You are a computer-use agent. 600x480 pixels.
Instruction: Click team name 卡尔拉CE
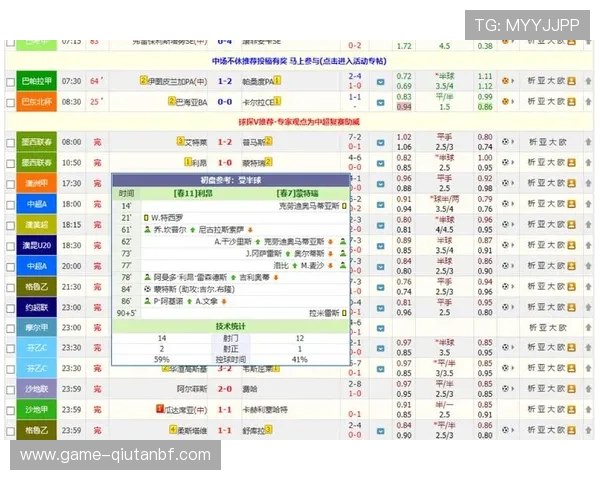pos(258,102)
